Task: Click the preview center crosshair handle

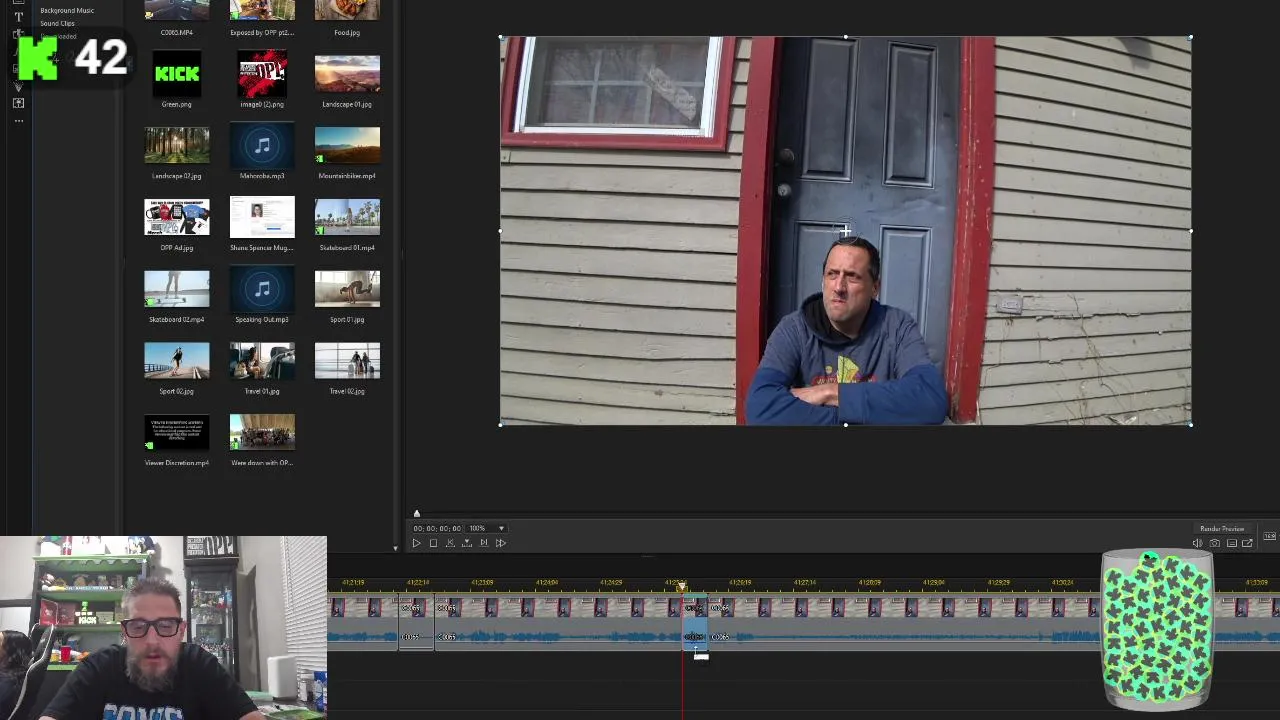Action: 846,231
